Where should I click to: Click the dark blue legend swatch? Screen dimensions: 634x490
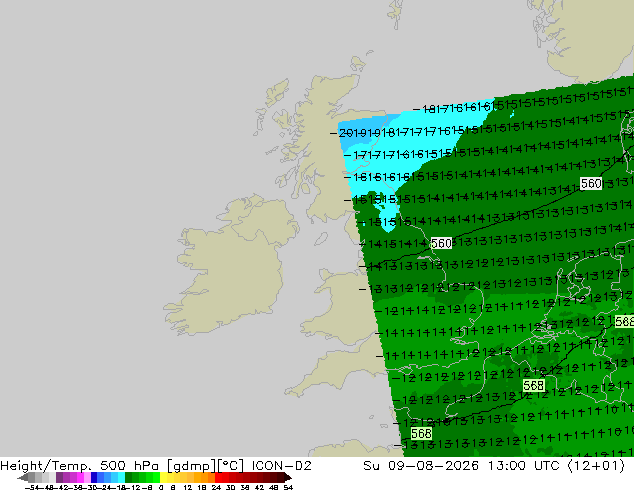pos(94,478)
